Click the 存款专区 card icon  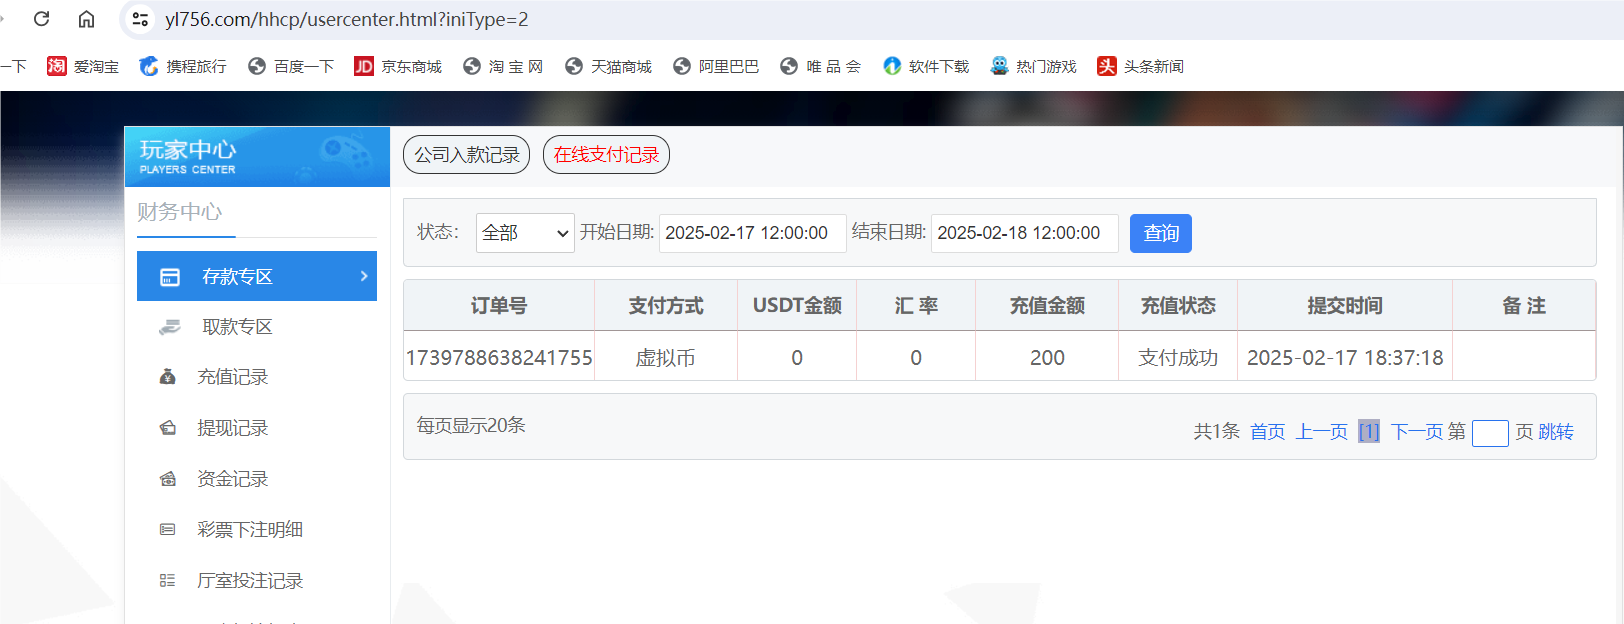coord(170,277)
